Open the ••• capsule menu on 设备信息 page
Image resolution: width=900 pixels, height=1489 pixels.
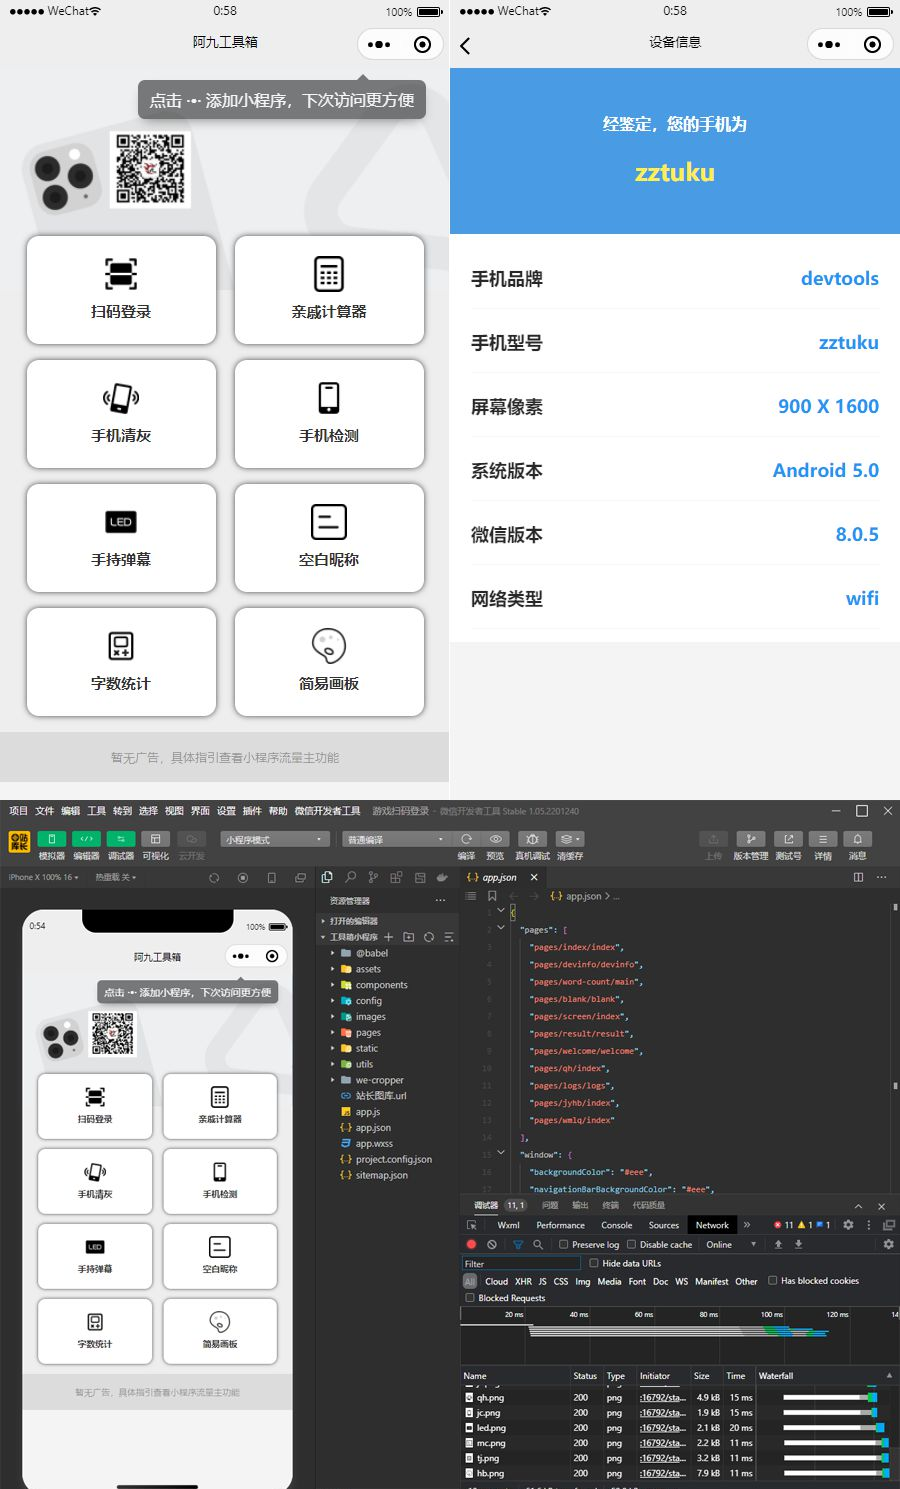click(829, 44)
